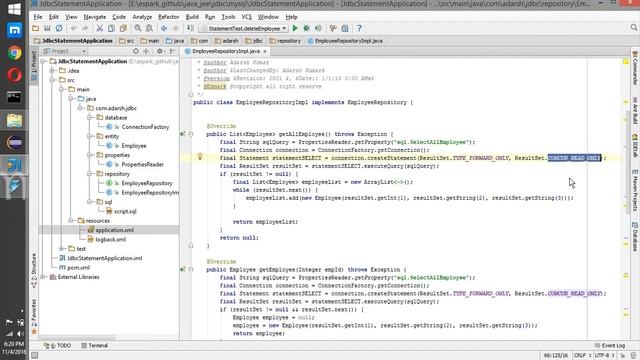Click the Synchronize toolbar icon
The image size is (640, 360).
(x=59, y=28)
